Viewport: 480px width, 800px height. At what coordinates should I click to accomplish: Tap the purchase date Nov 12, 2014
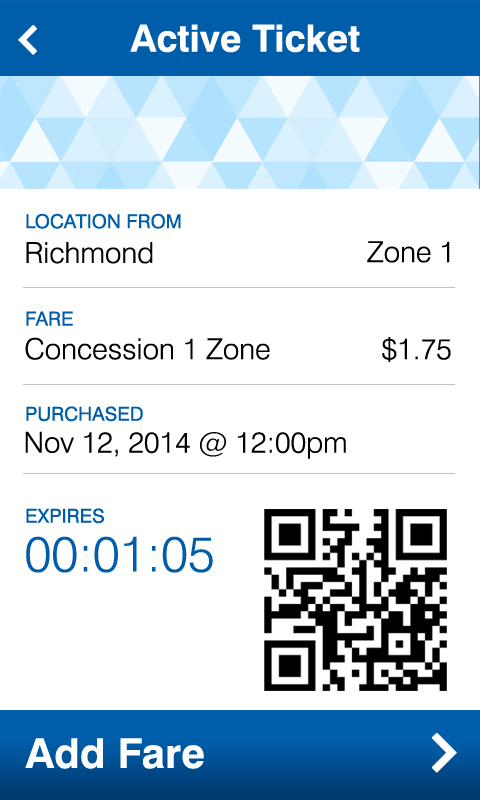point(107,443)
